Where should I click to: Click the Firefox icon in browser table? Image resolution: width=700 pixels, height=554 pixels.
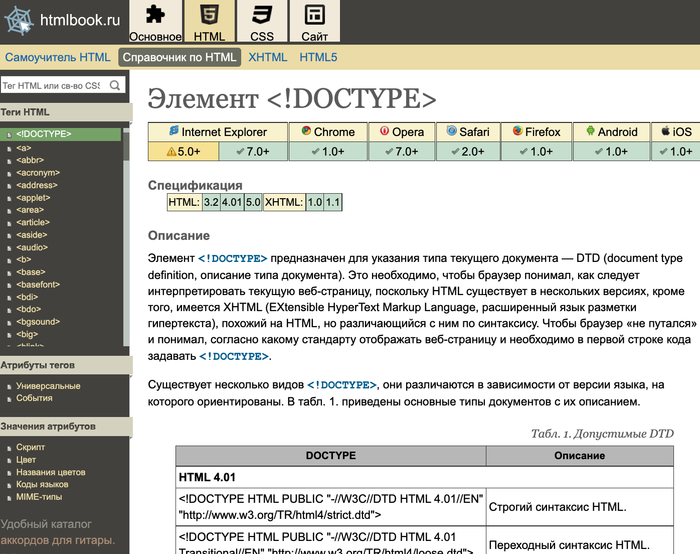[517, 131]
